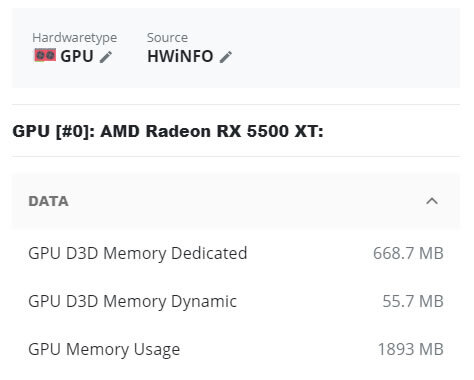Click the word Usage in last row

[157, 350]
